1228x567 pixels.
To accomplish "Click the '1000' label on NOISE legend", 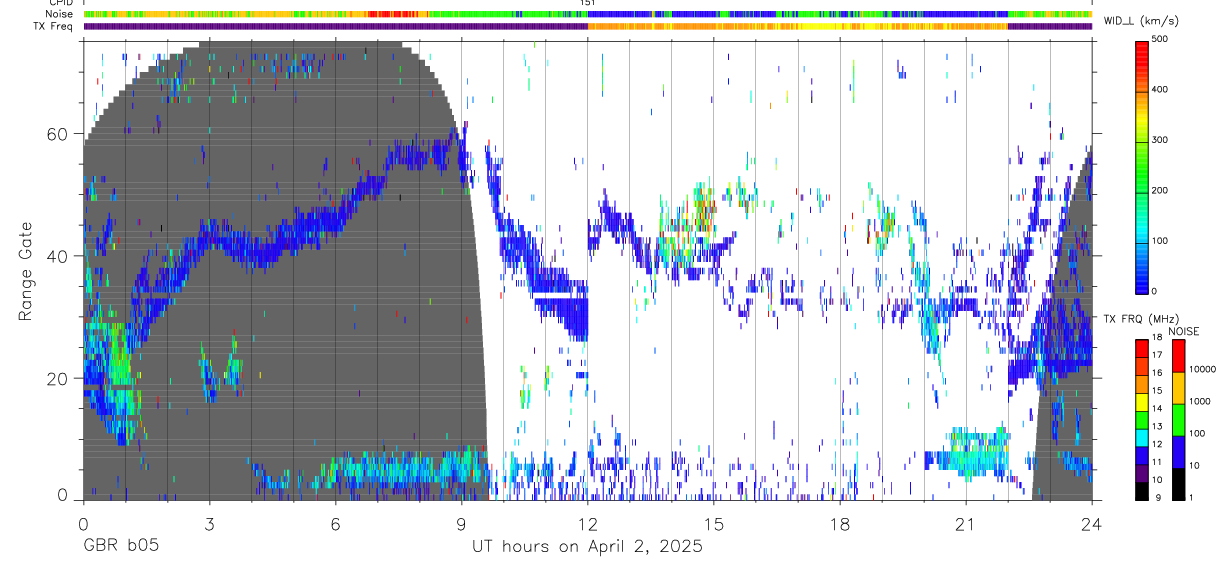I will point(1200,401).
